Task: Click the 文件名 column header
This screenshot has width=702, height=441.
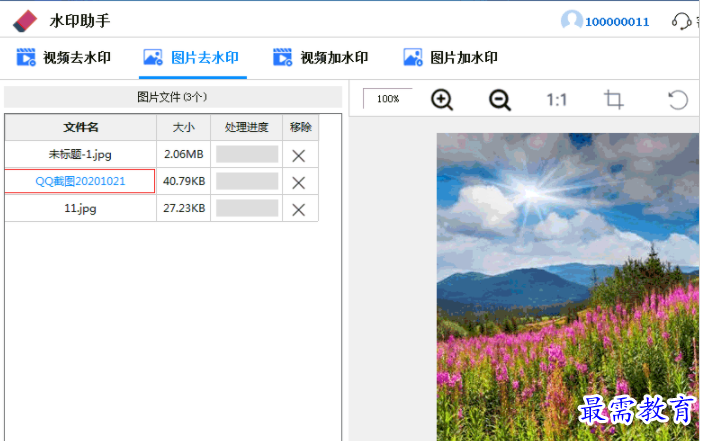Action: (x=81, y=127)
